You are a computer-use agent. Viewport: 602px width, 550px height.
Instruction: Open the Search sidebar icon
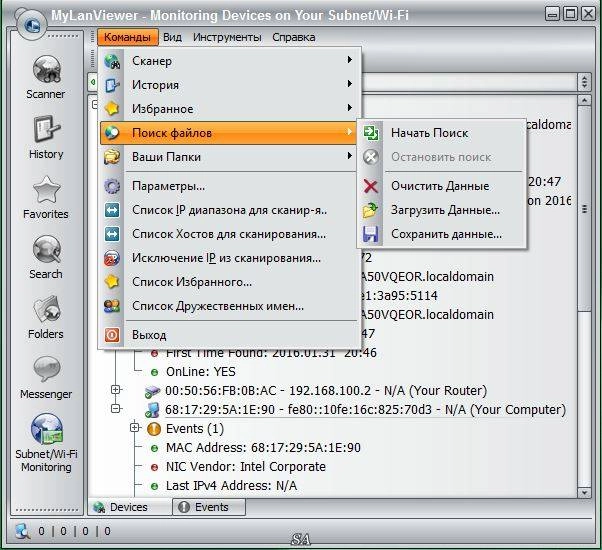pos(46,249)
